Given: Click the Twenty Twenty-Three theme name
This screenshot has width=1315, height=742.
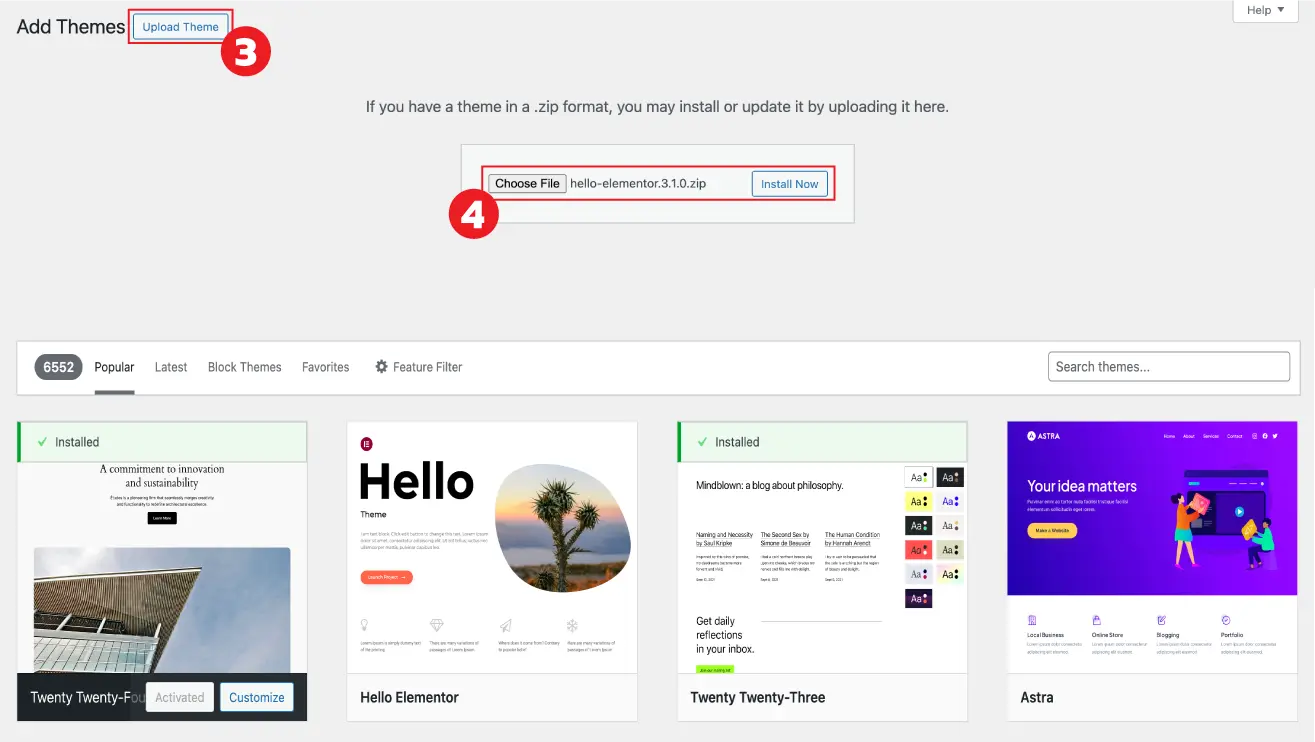Looking at the screenshot, I should 758,698.
